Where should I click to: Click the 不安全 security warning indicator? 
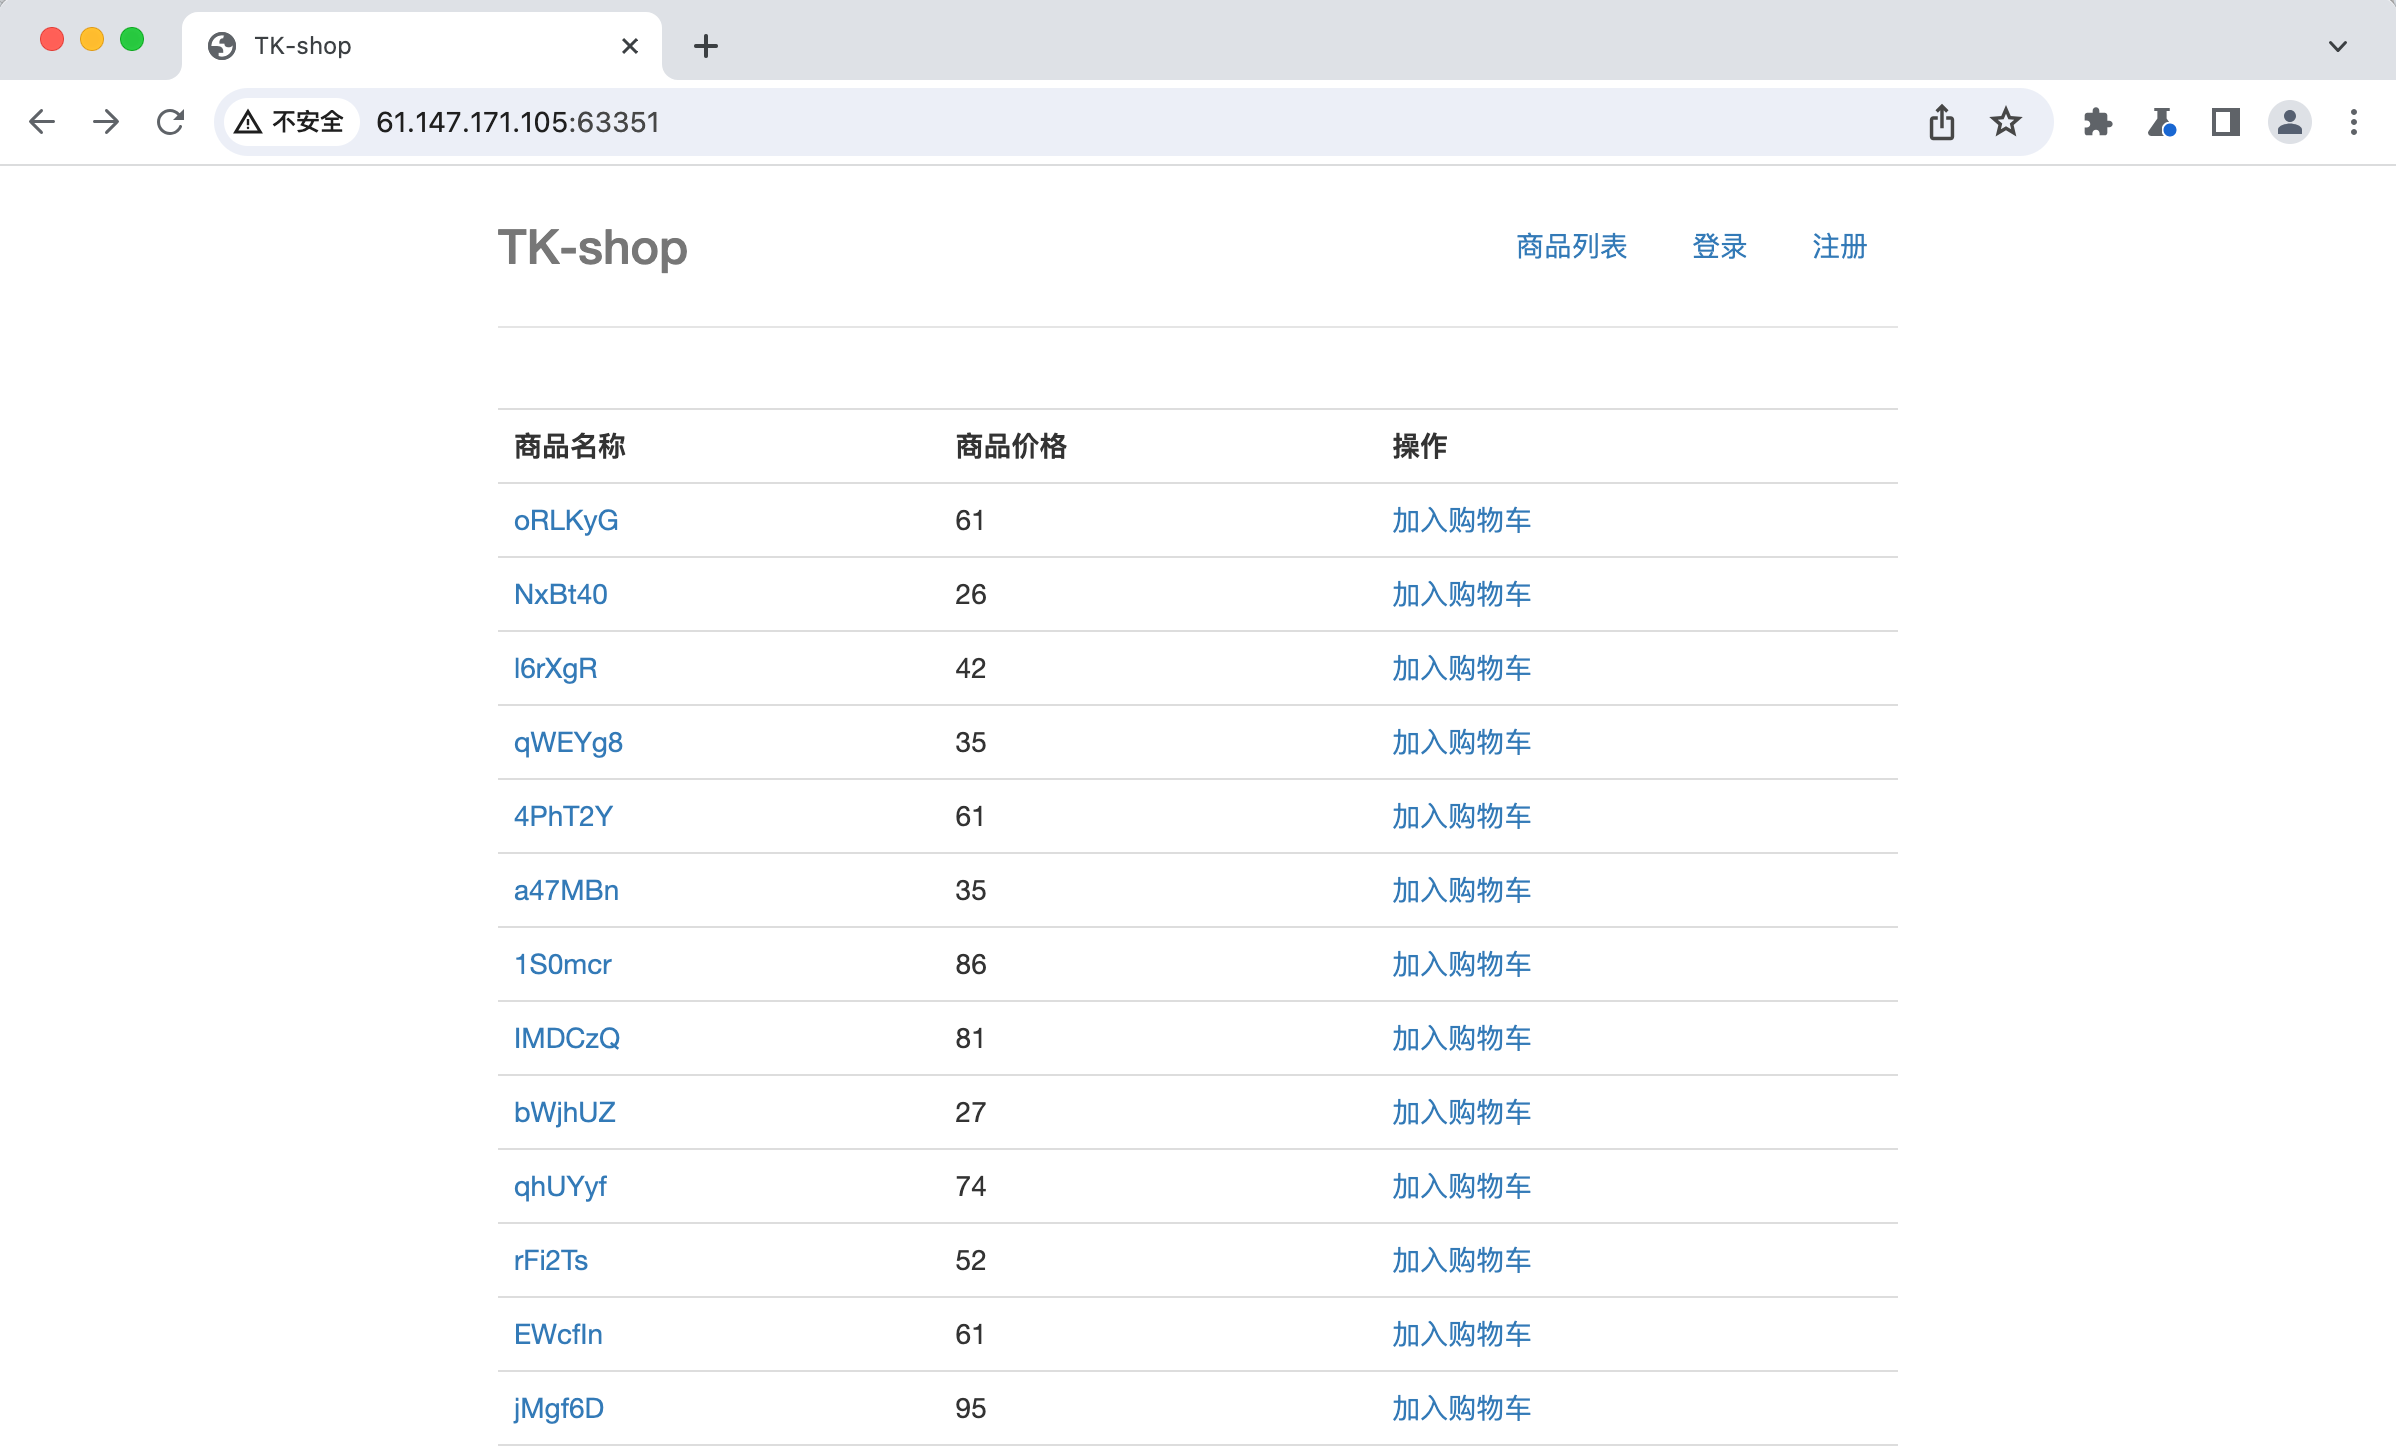tap(288, 121)
